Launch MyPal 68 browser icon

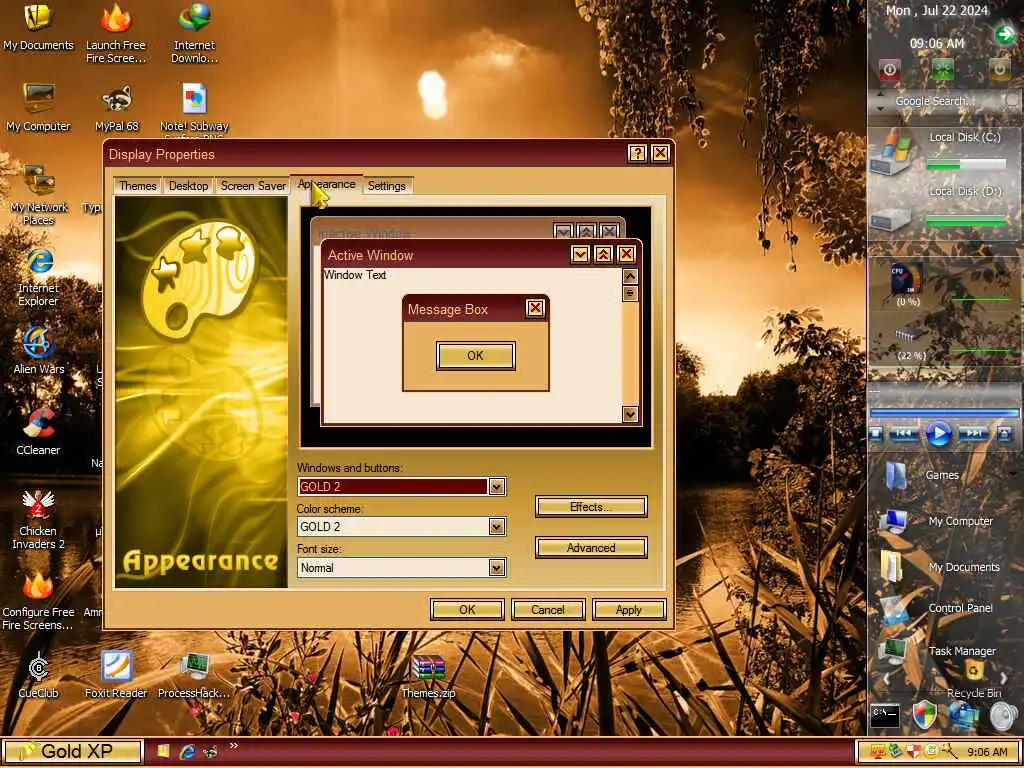tap(116, 107)
